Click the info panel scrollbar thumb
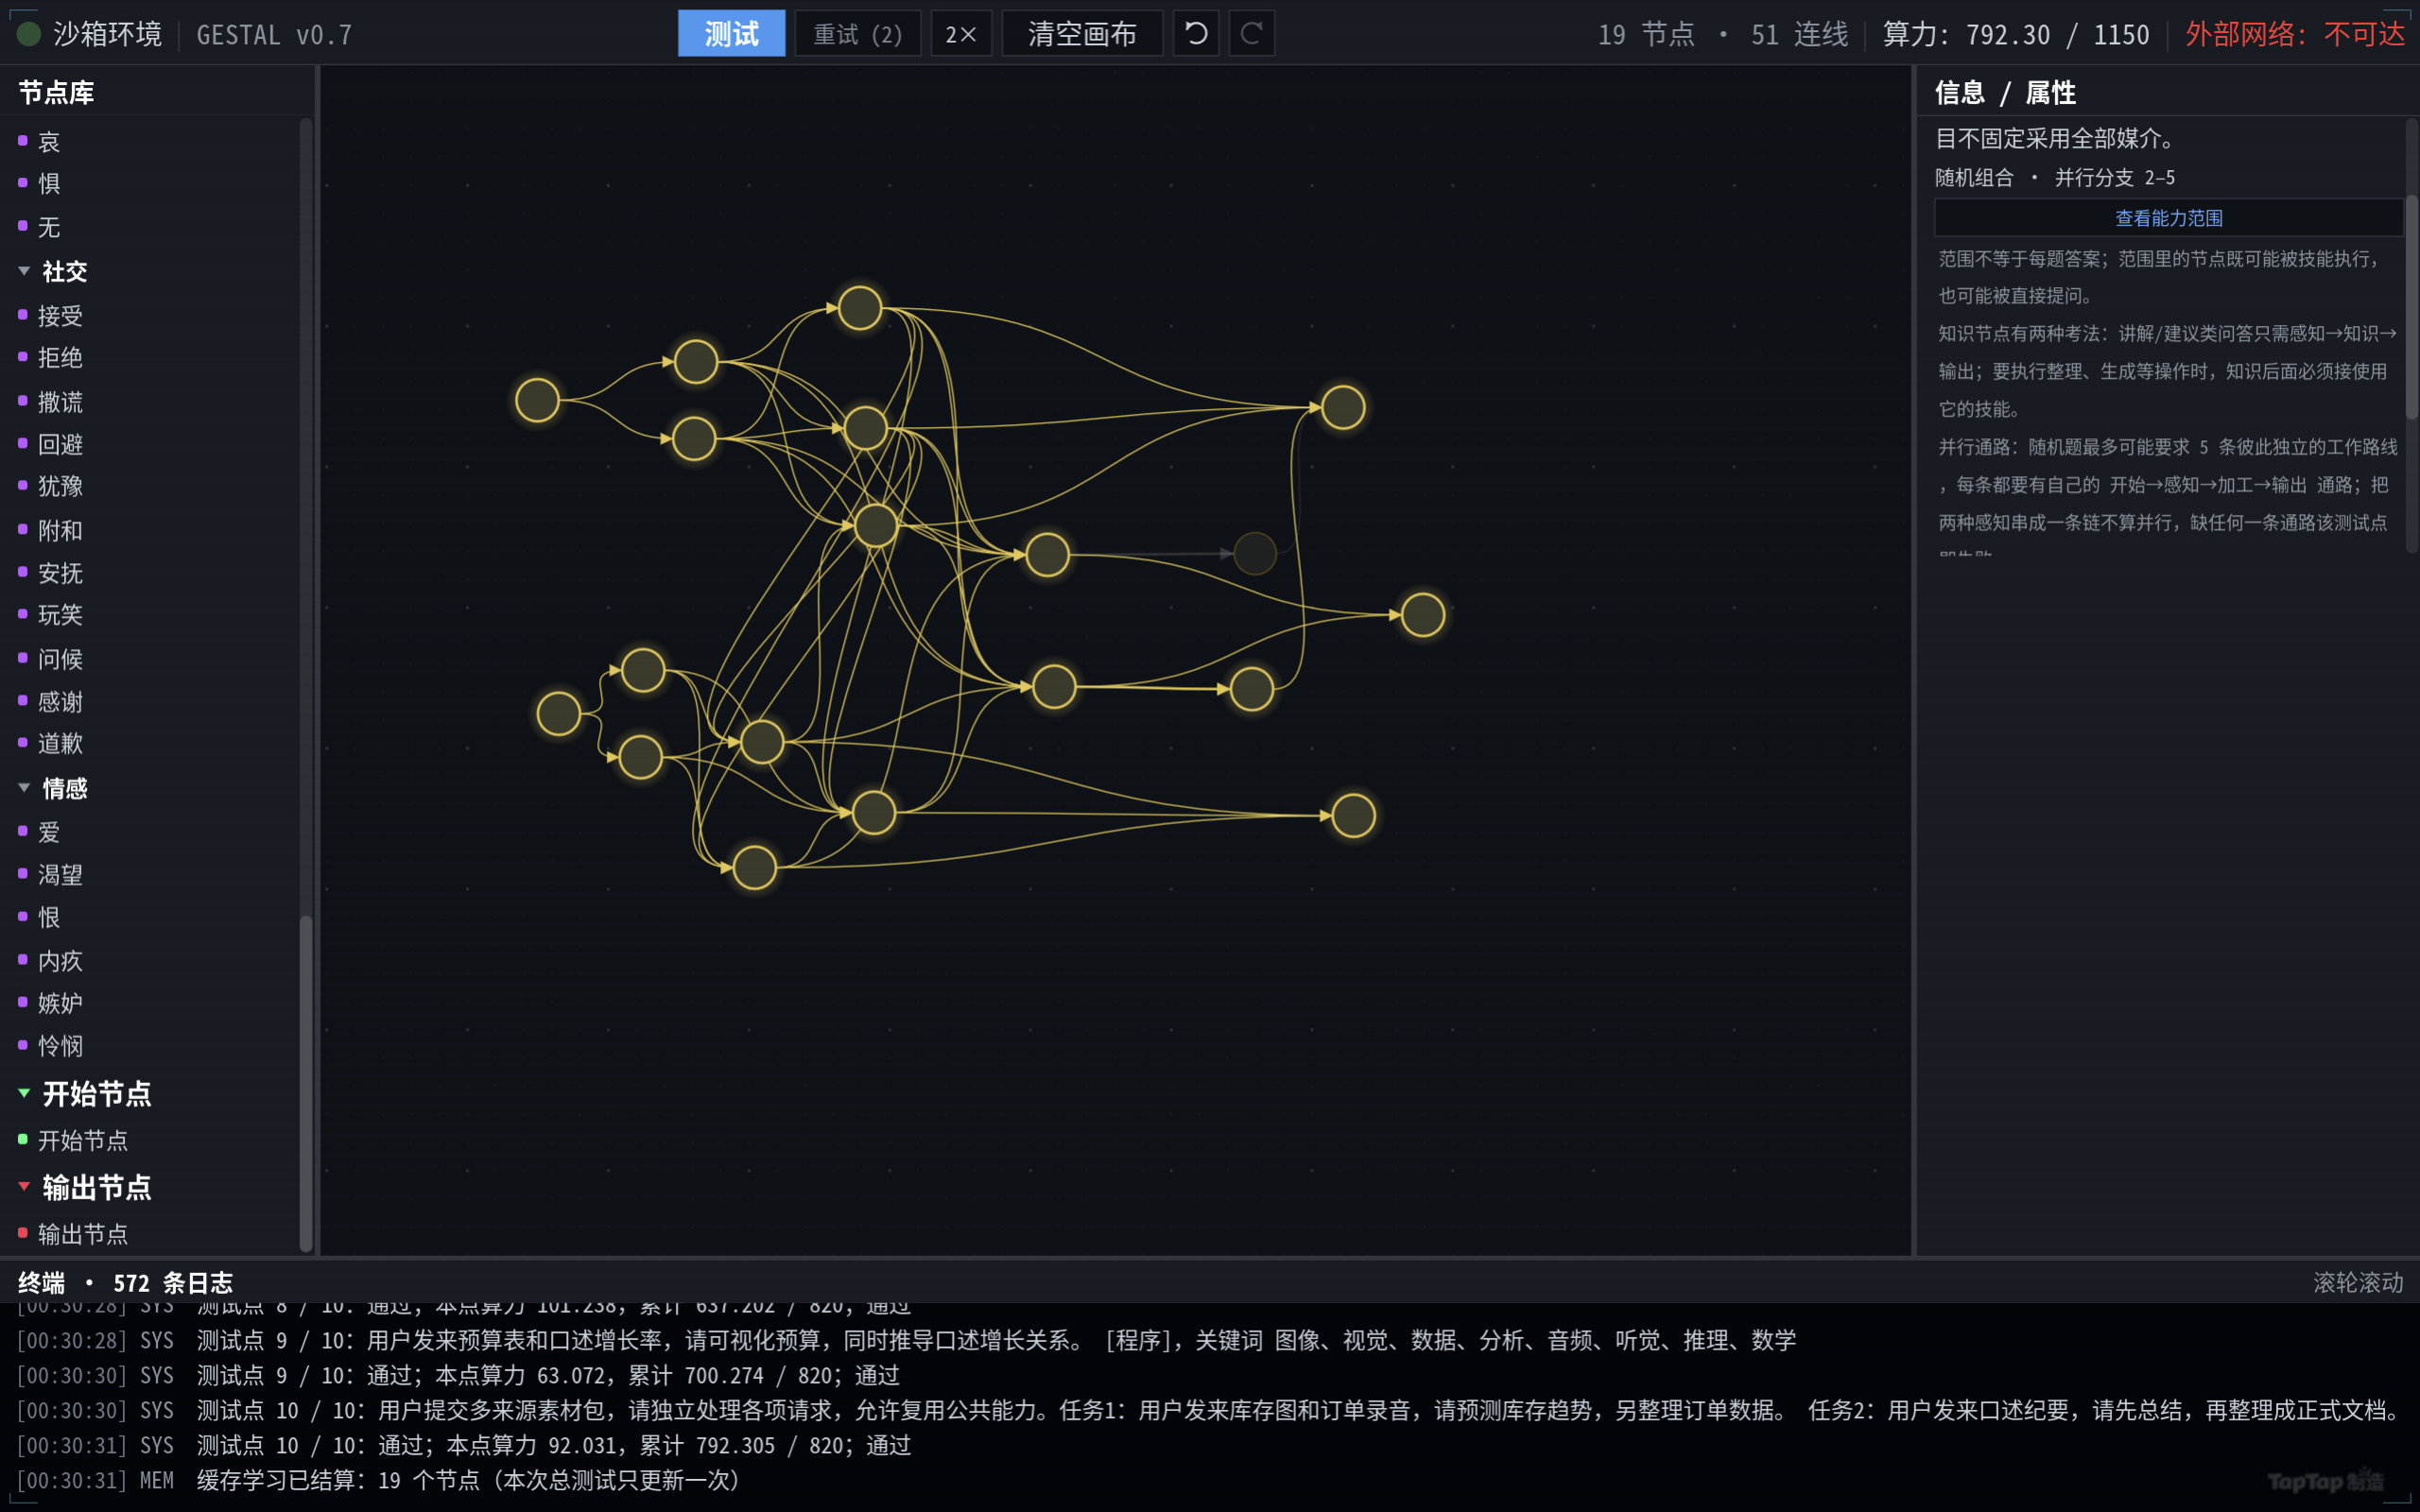The width and height of the screenshot is (2420, 1512). (x=2411, y=306)
